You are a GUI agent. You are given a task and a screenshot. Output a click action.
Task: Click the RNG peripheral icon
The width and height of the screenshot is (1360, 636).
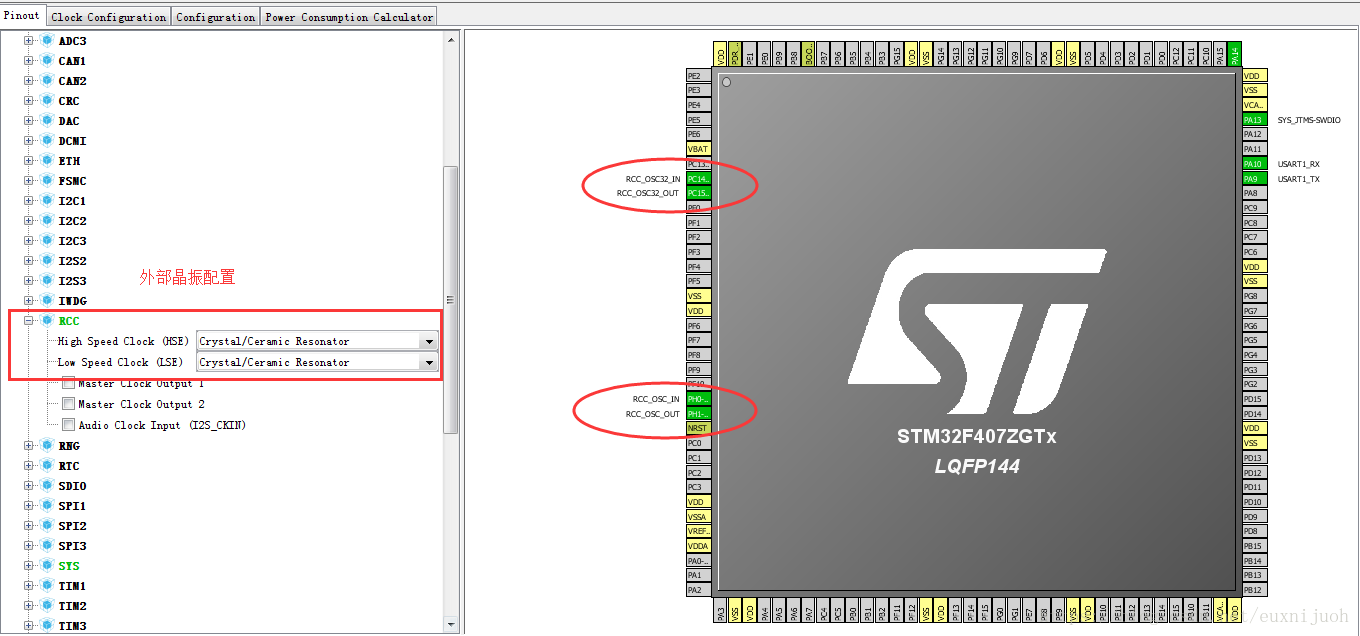click(x=47, y=446)
